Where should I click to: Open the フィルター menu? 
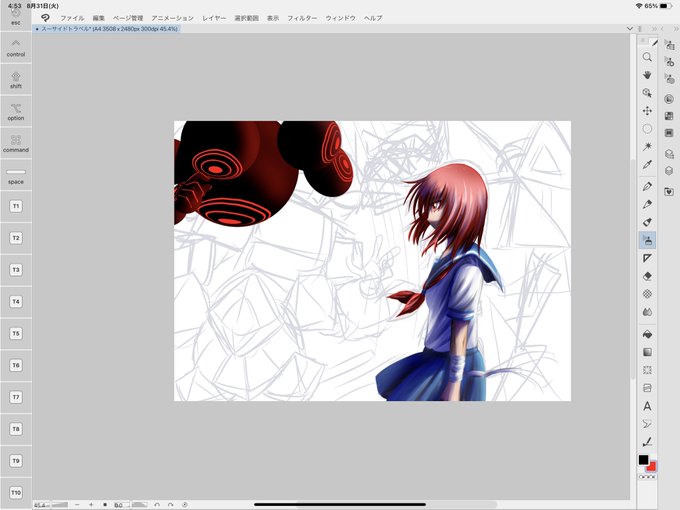point(302,18)
